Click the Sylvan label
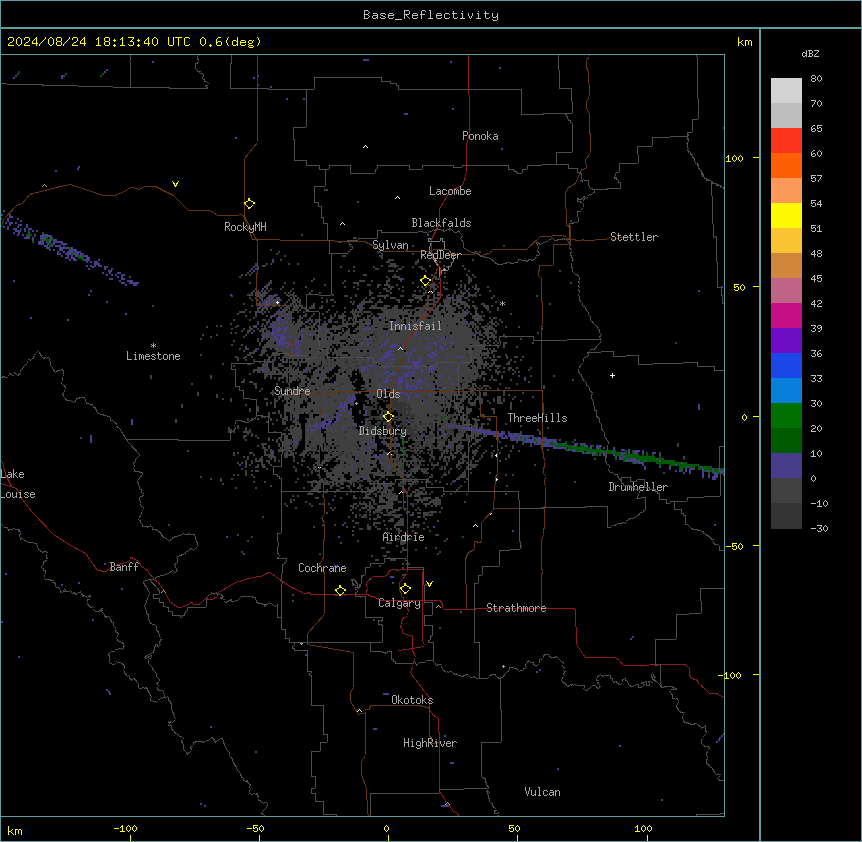This screenshot has height=842, width=862. click(390, 245)
